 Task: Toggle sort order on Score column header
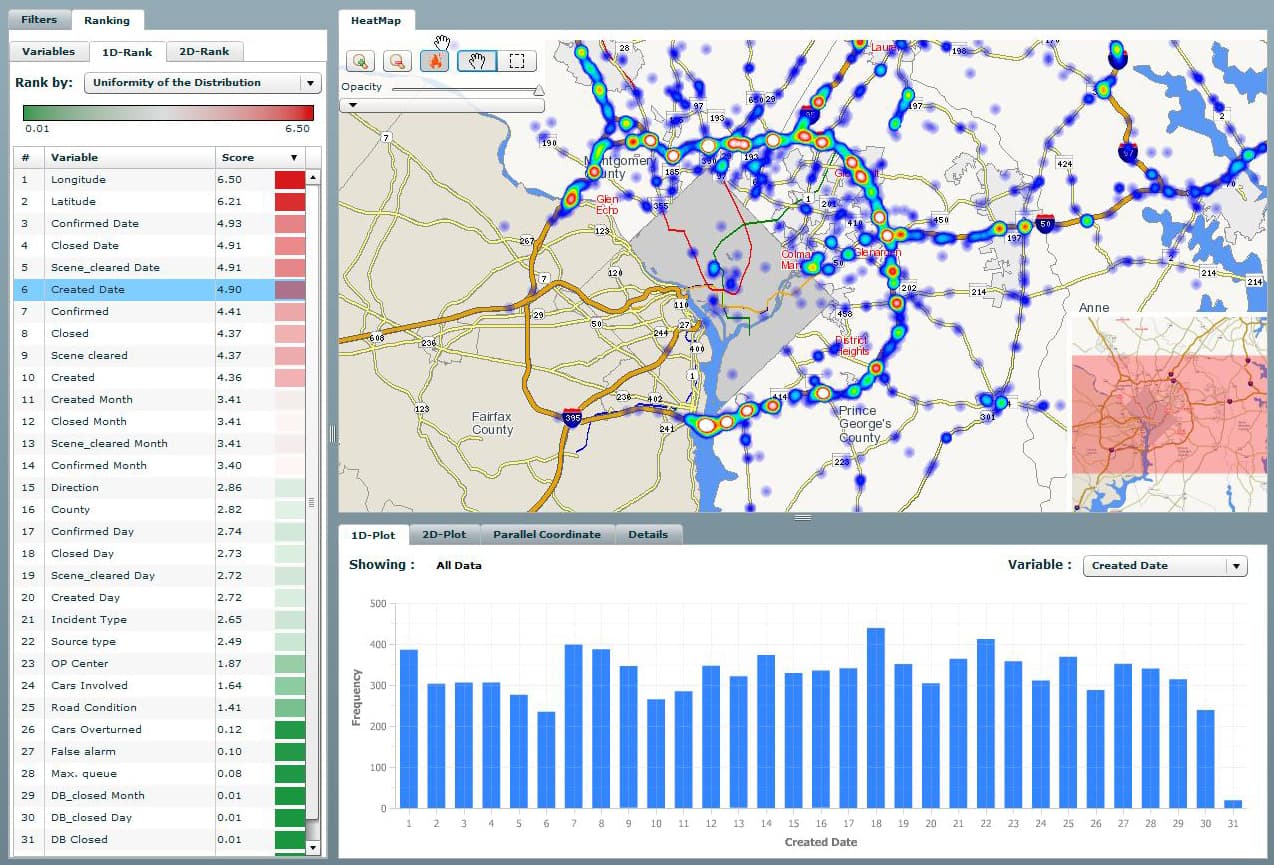point(293,158)
